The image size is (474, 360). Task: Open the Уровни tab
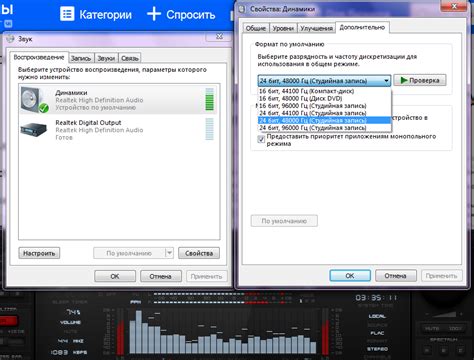click(283, 28)
